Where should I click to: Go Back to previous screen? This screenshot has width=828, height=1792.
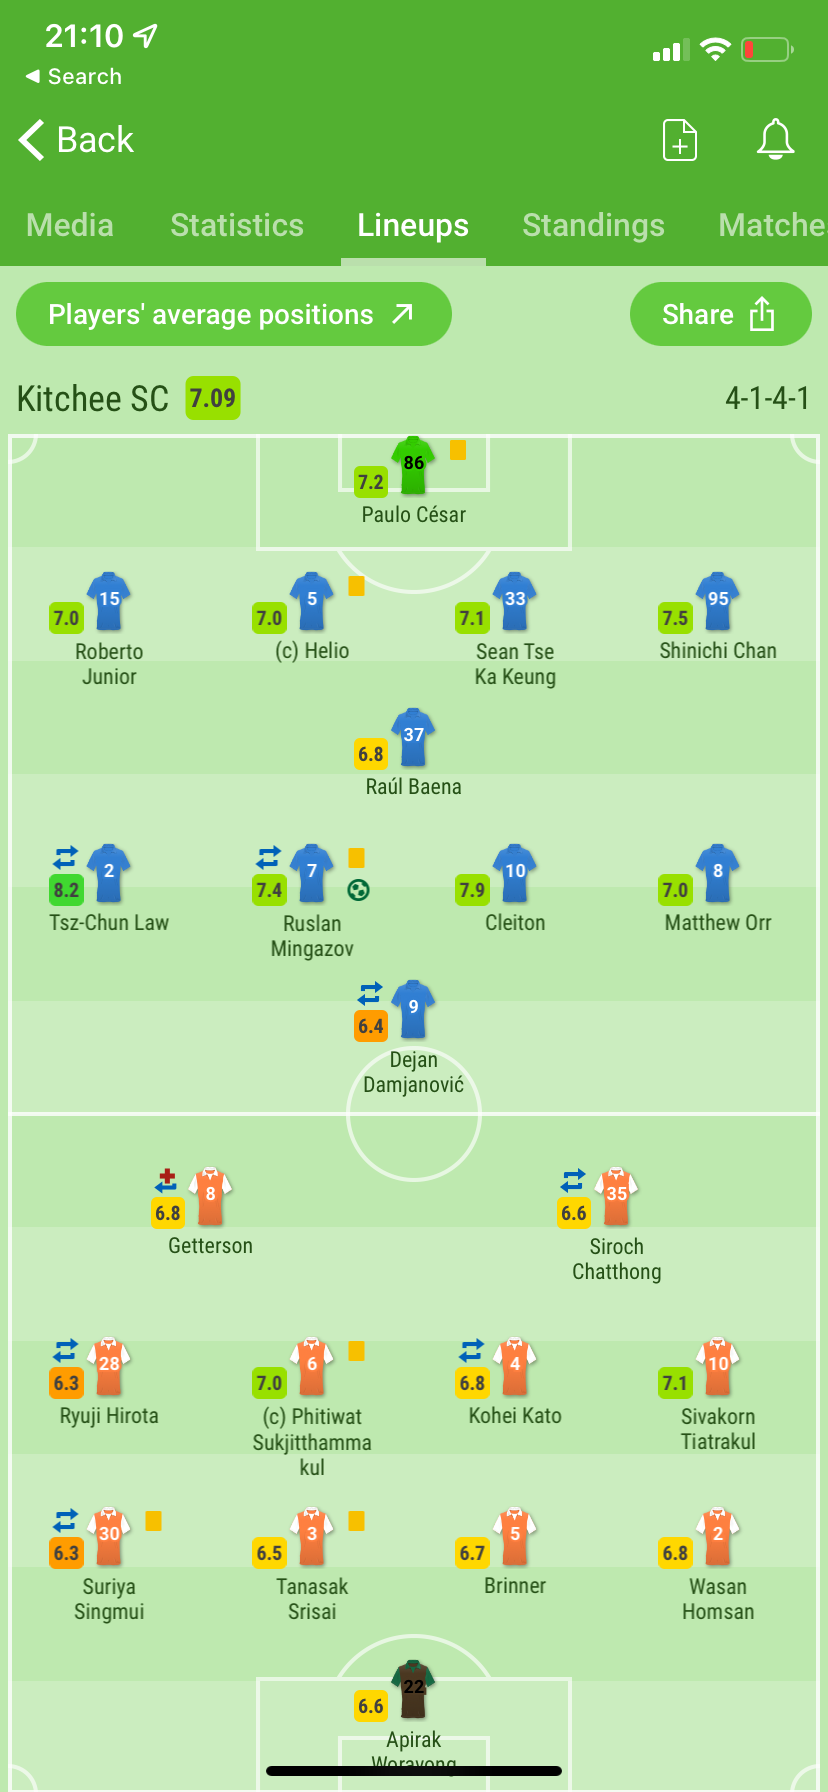76,140
